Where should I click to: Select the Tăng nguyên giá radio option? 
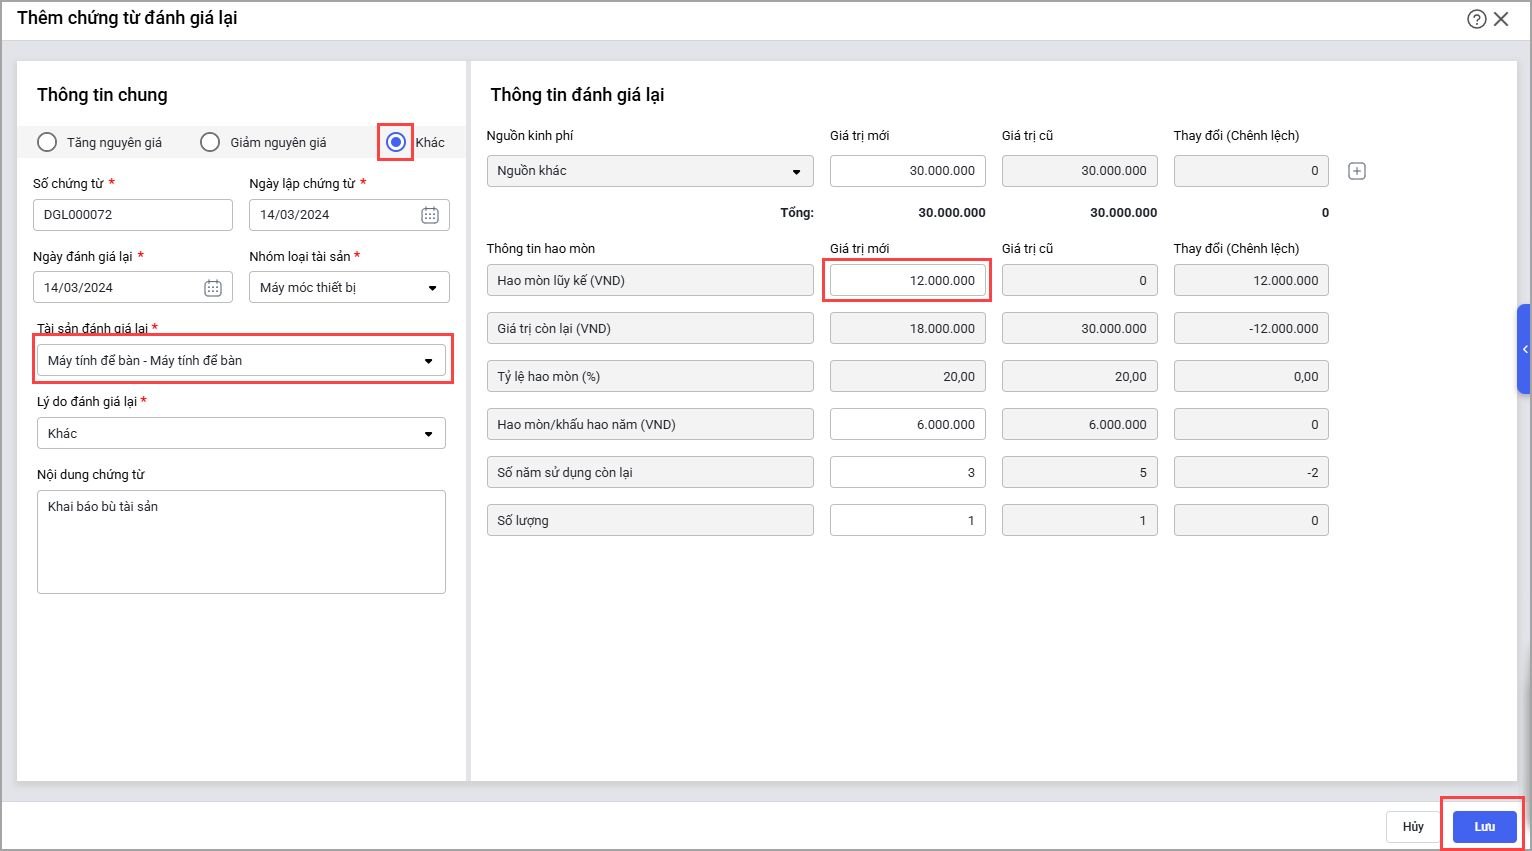click(x=47, y=142)
